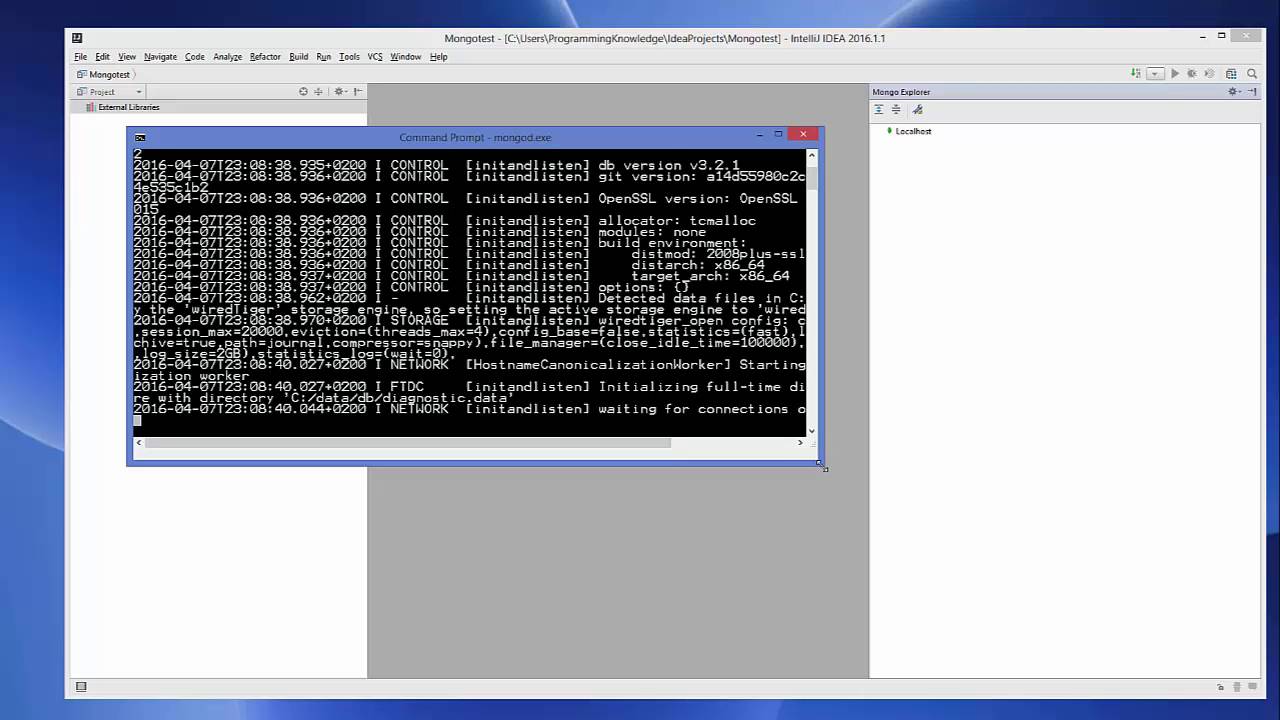Click the Debug bug icon
The width and height of the screenshot is (1280, 720).
pyautogui.click(x=1192, y=74)
